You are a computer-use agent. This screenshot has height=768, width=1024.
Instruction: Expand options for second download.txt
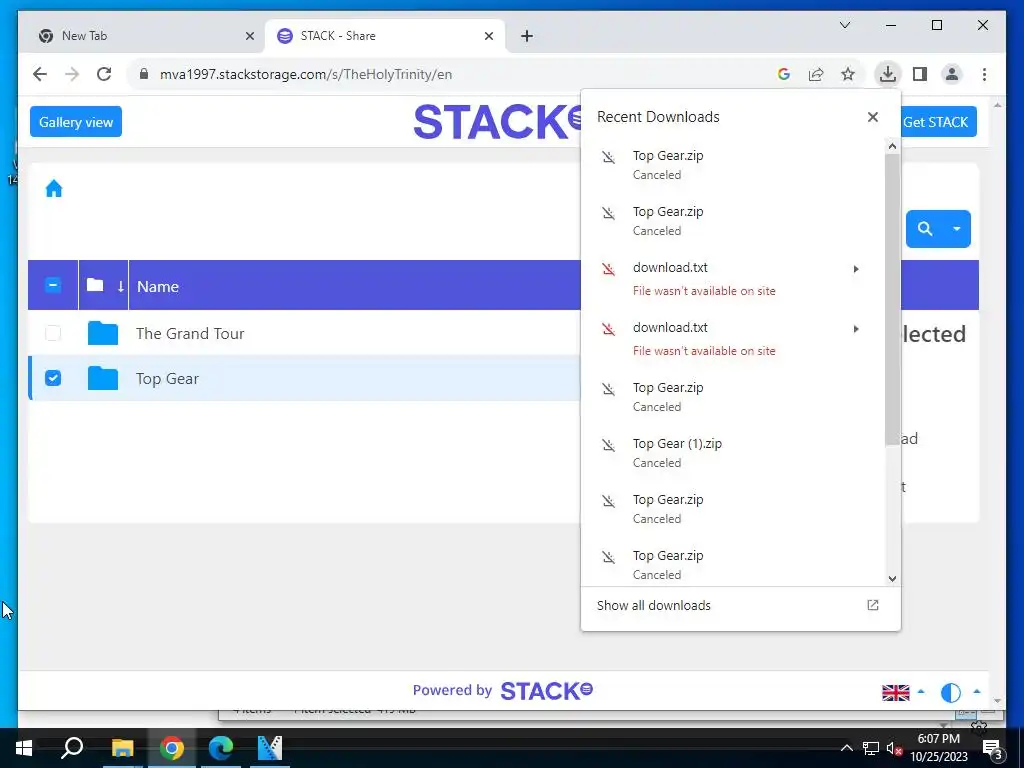pos(856,329)
